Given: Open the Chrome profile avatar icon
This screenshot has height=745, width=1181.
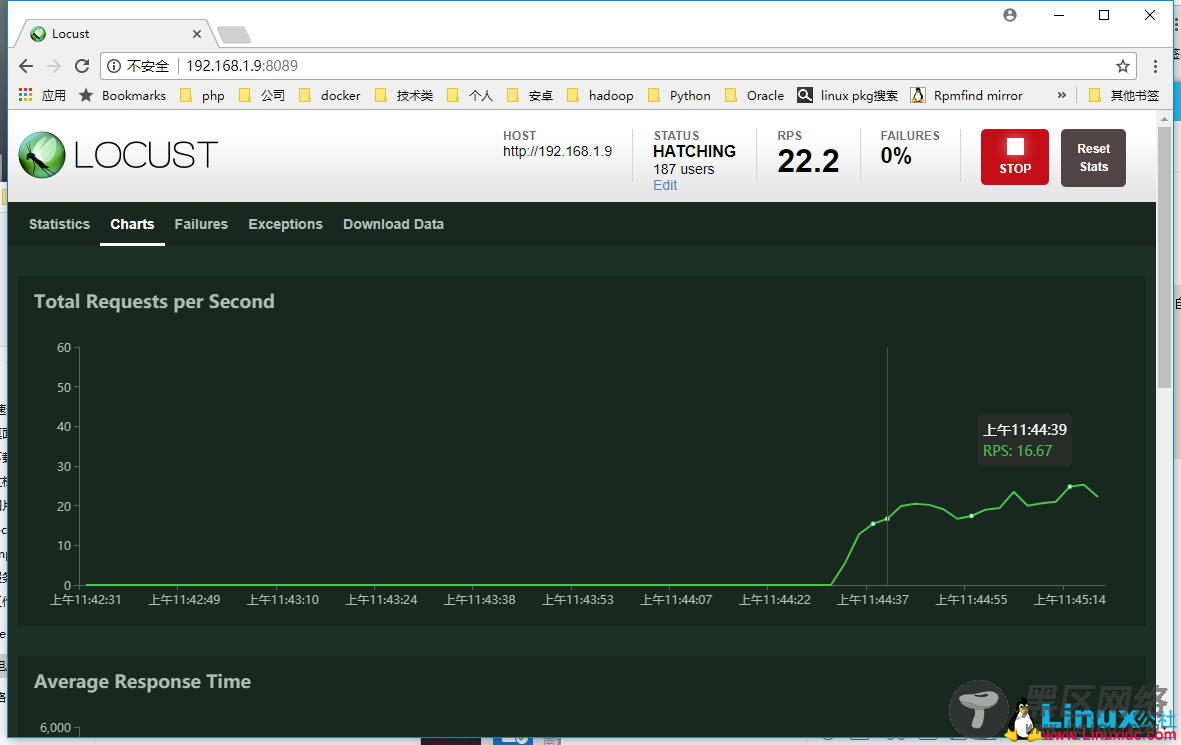Looking at the screenshot, I should pyautogui.click(x=1010, y=15).
